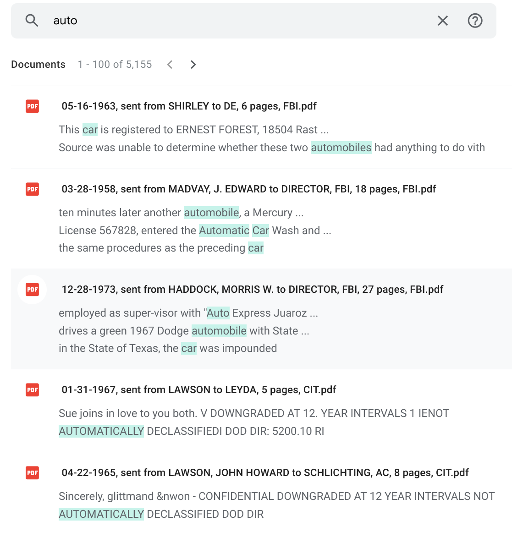Click the Documents results heading

[x=38, y=64]
